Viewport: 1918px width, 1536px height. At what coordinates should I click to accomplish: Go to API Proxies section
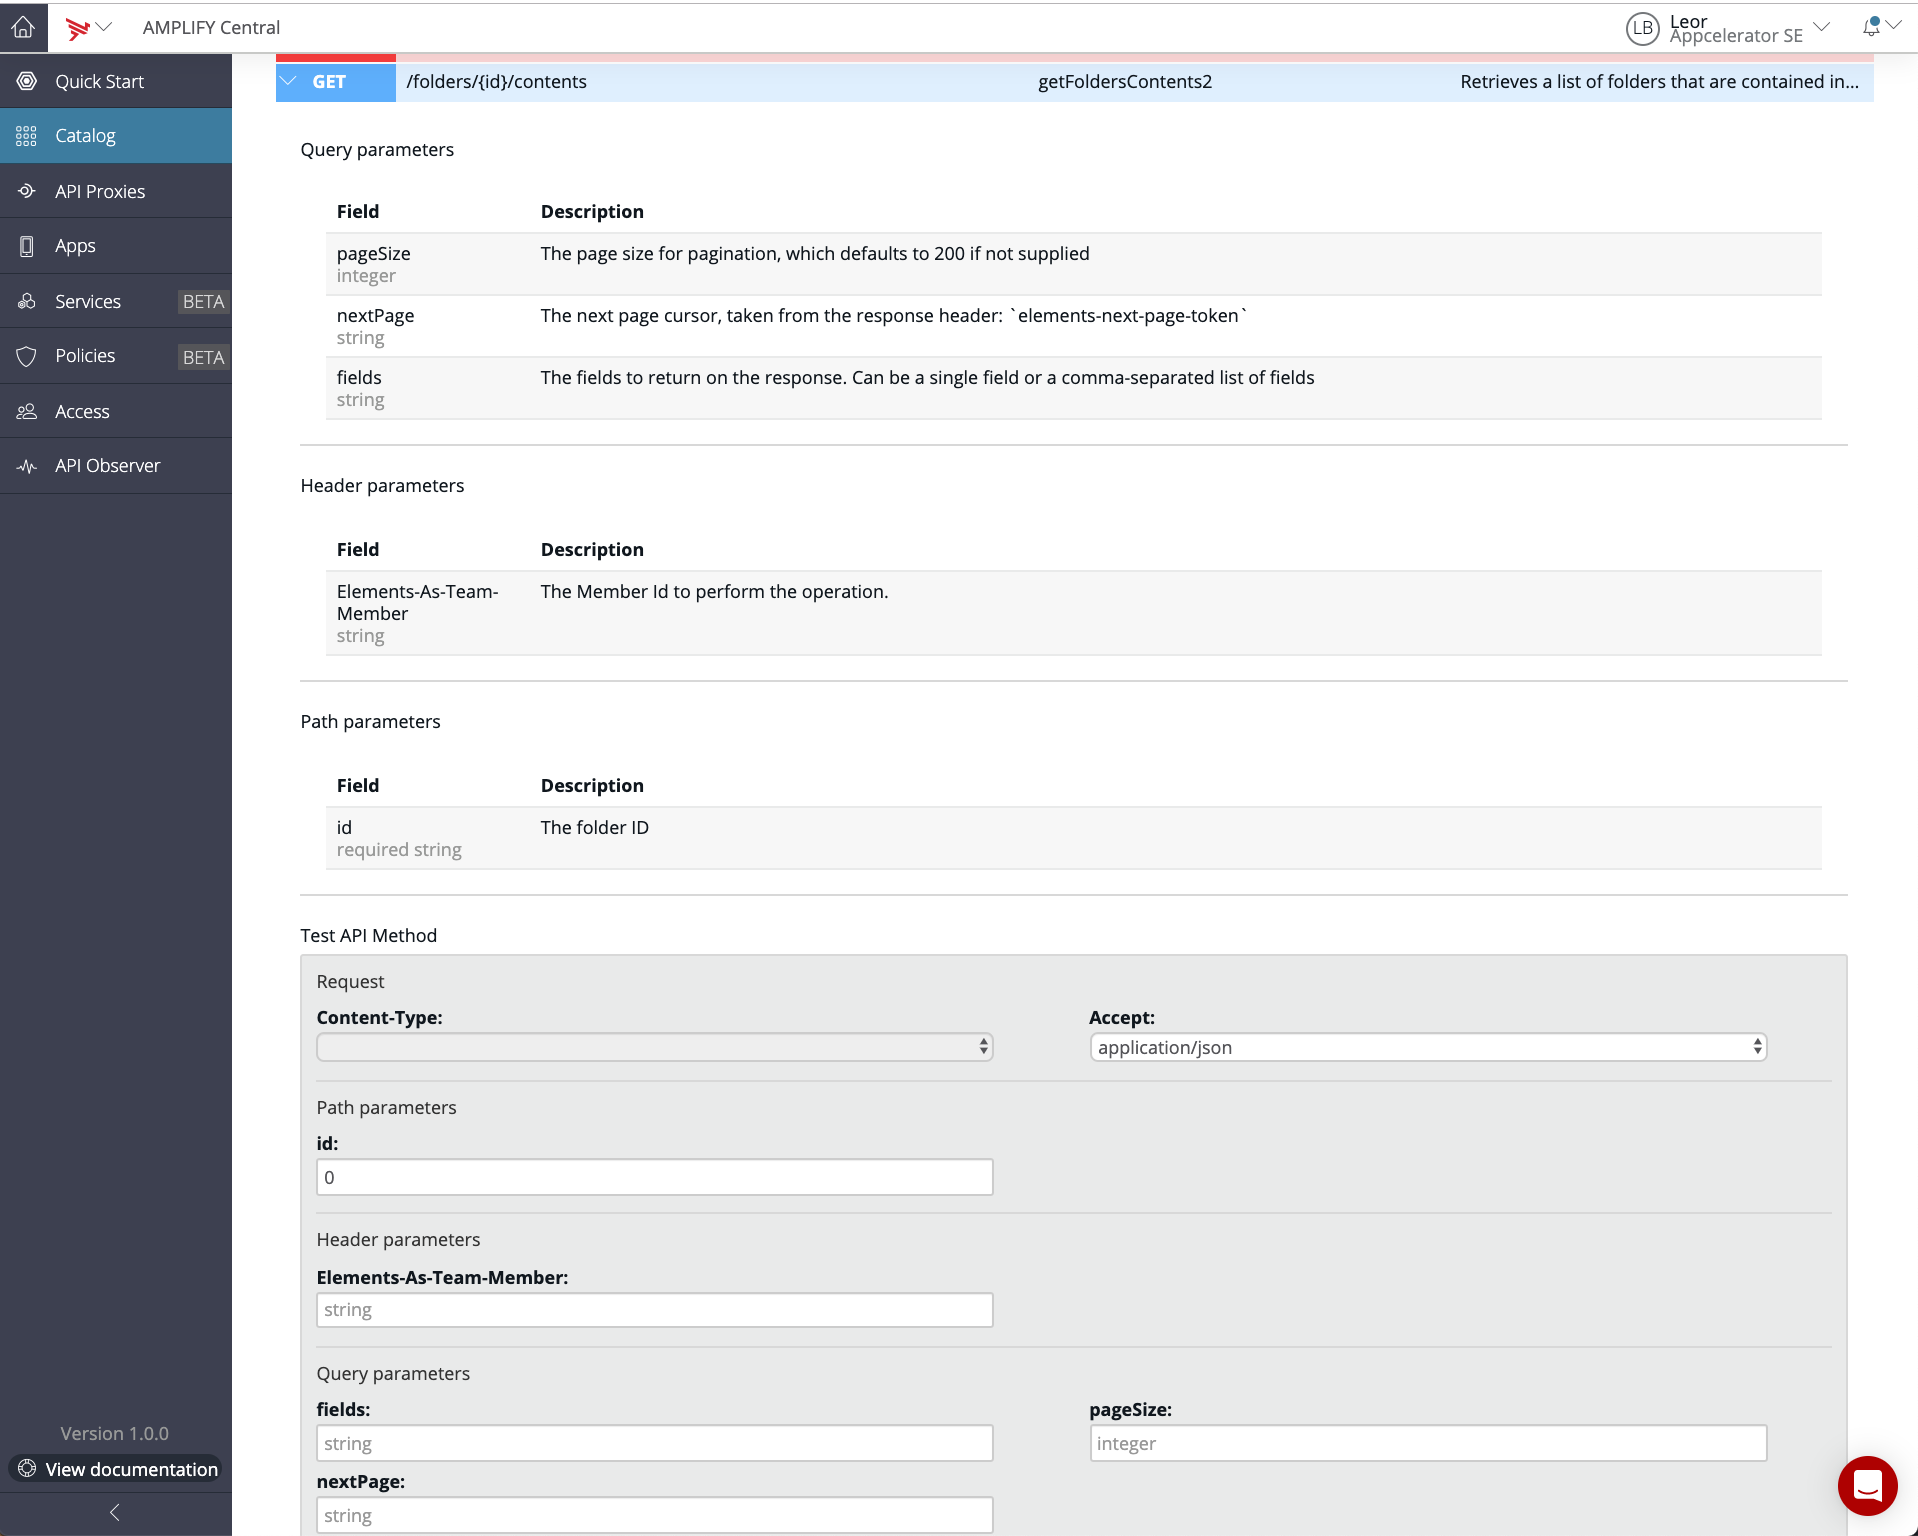[116, 191]
